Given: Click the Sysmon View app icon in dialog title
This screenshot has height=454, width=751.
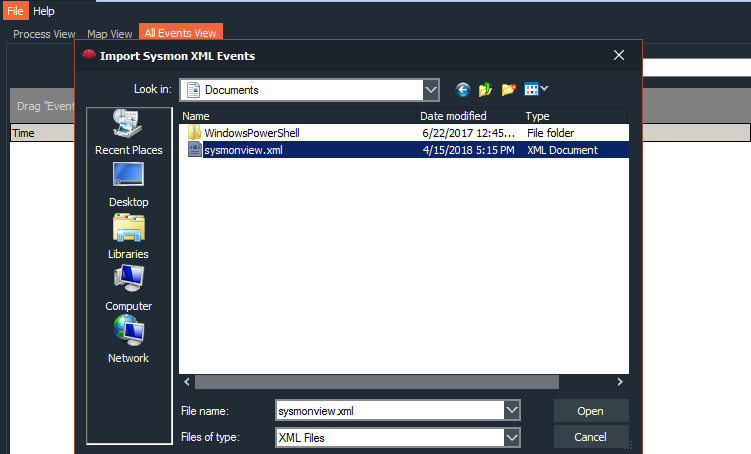Looking at the screenshot, I should 89,55.
